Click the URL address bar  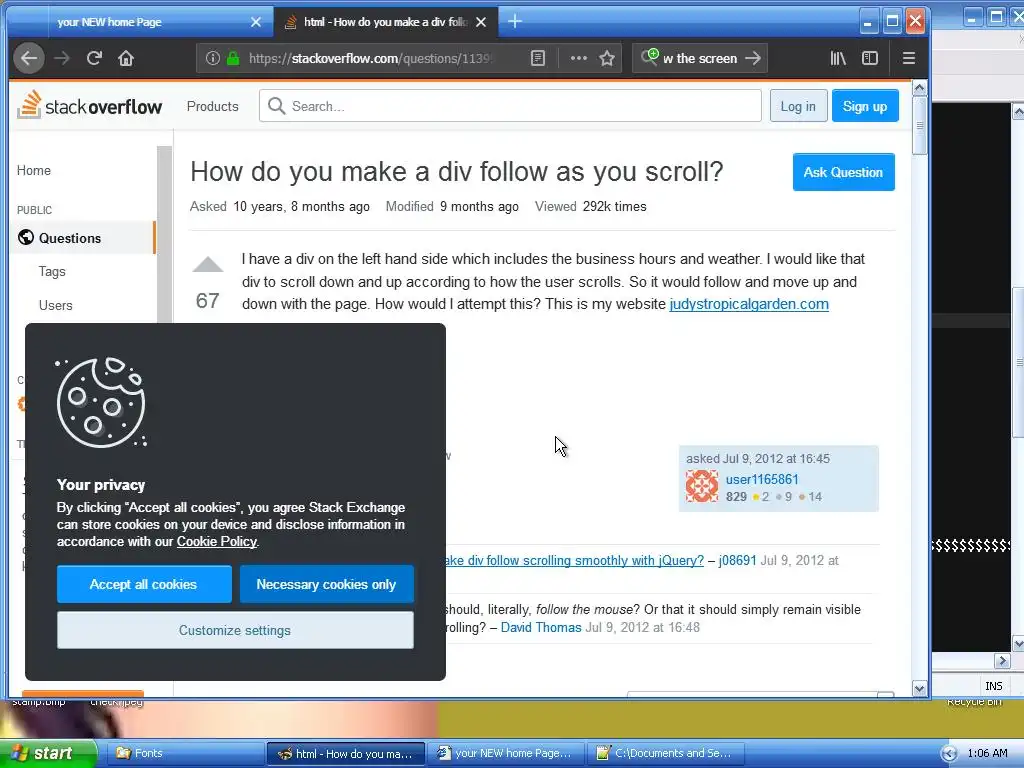click(x=371, y=58)
